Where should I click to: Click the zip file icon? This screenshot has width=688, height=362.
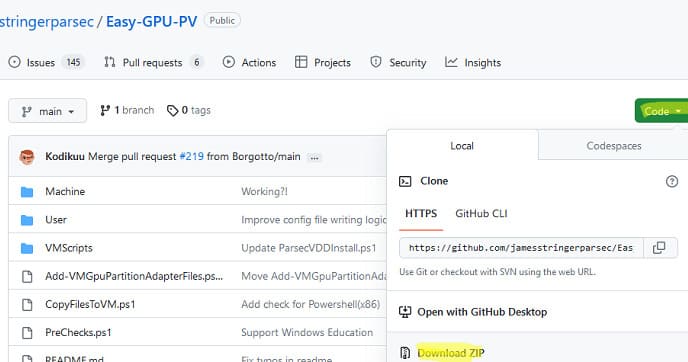[x=405, y=353]
